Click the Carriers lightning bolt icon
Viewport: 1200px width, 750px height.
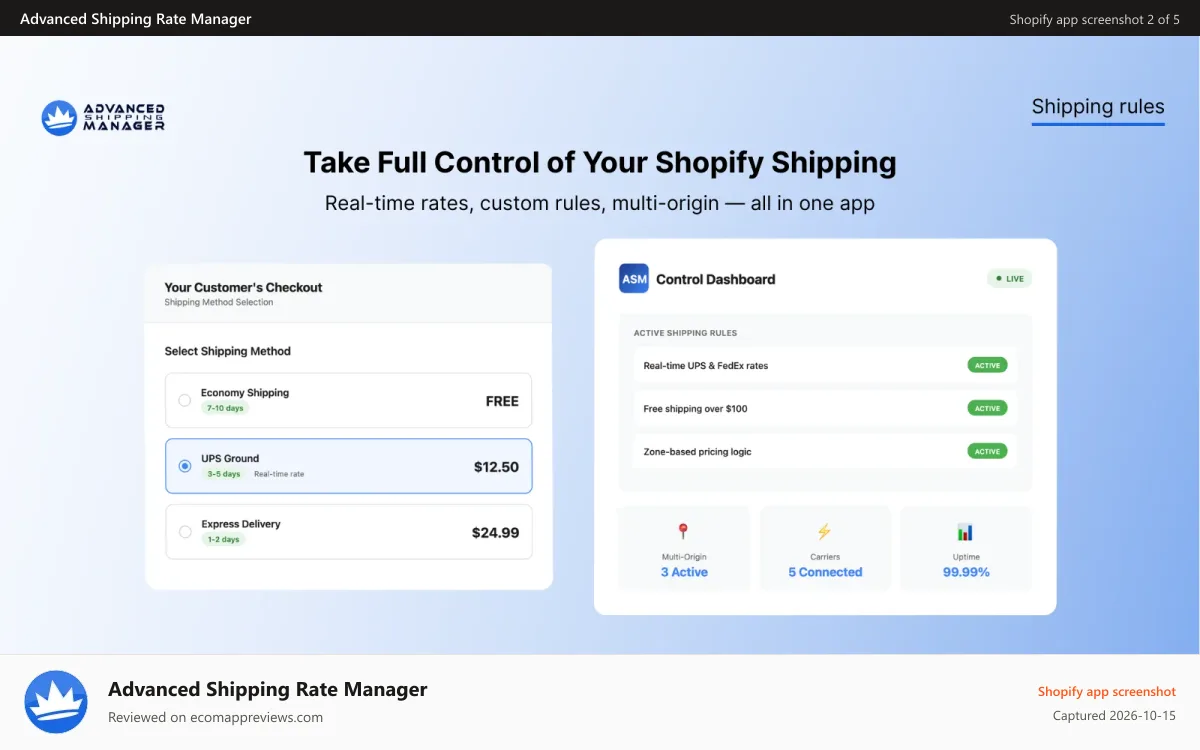tap(825, 532)
